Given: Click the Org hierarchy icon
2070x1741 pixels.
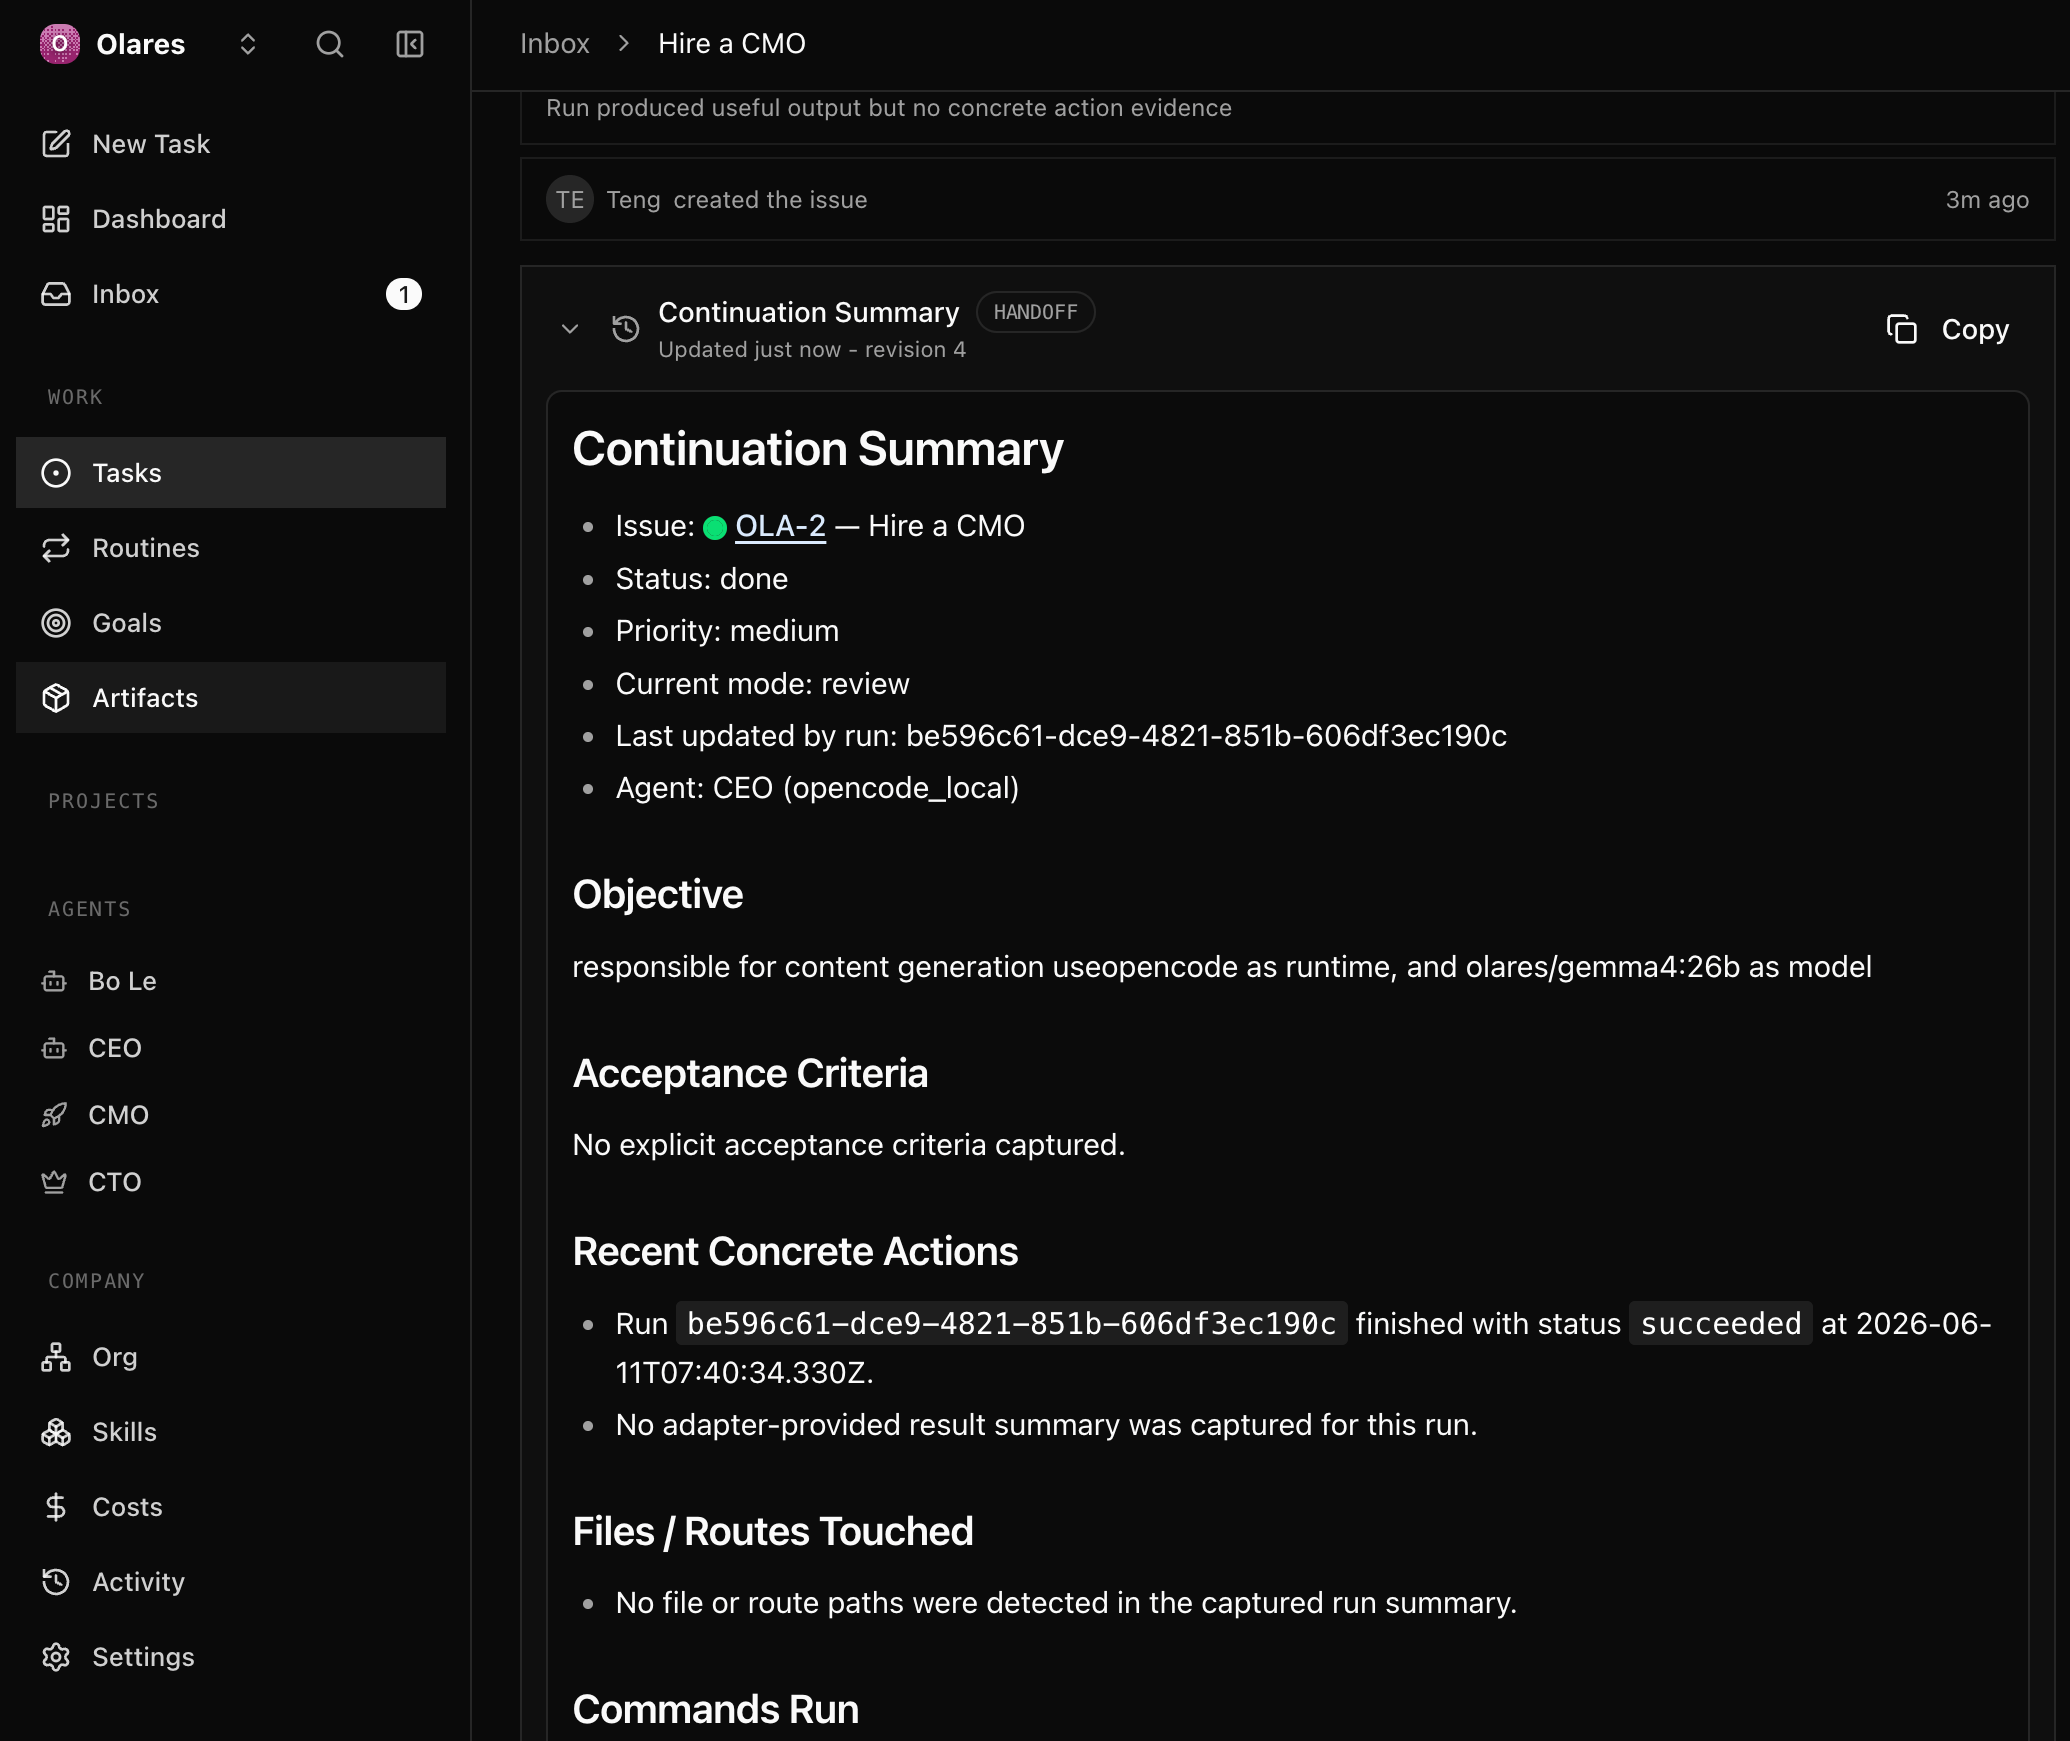Looking at the screenshot, I should [x=56, y=1357].
